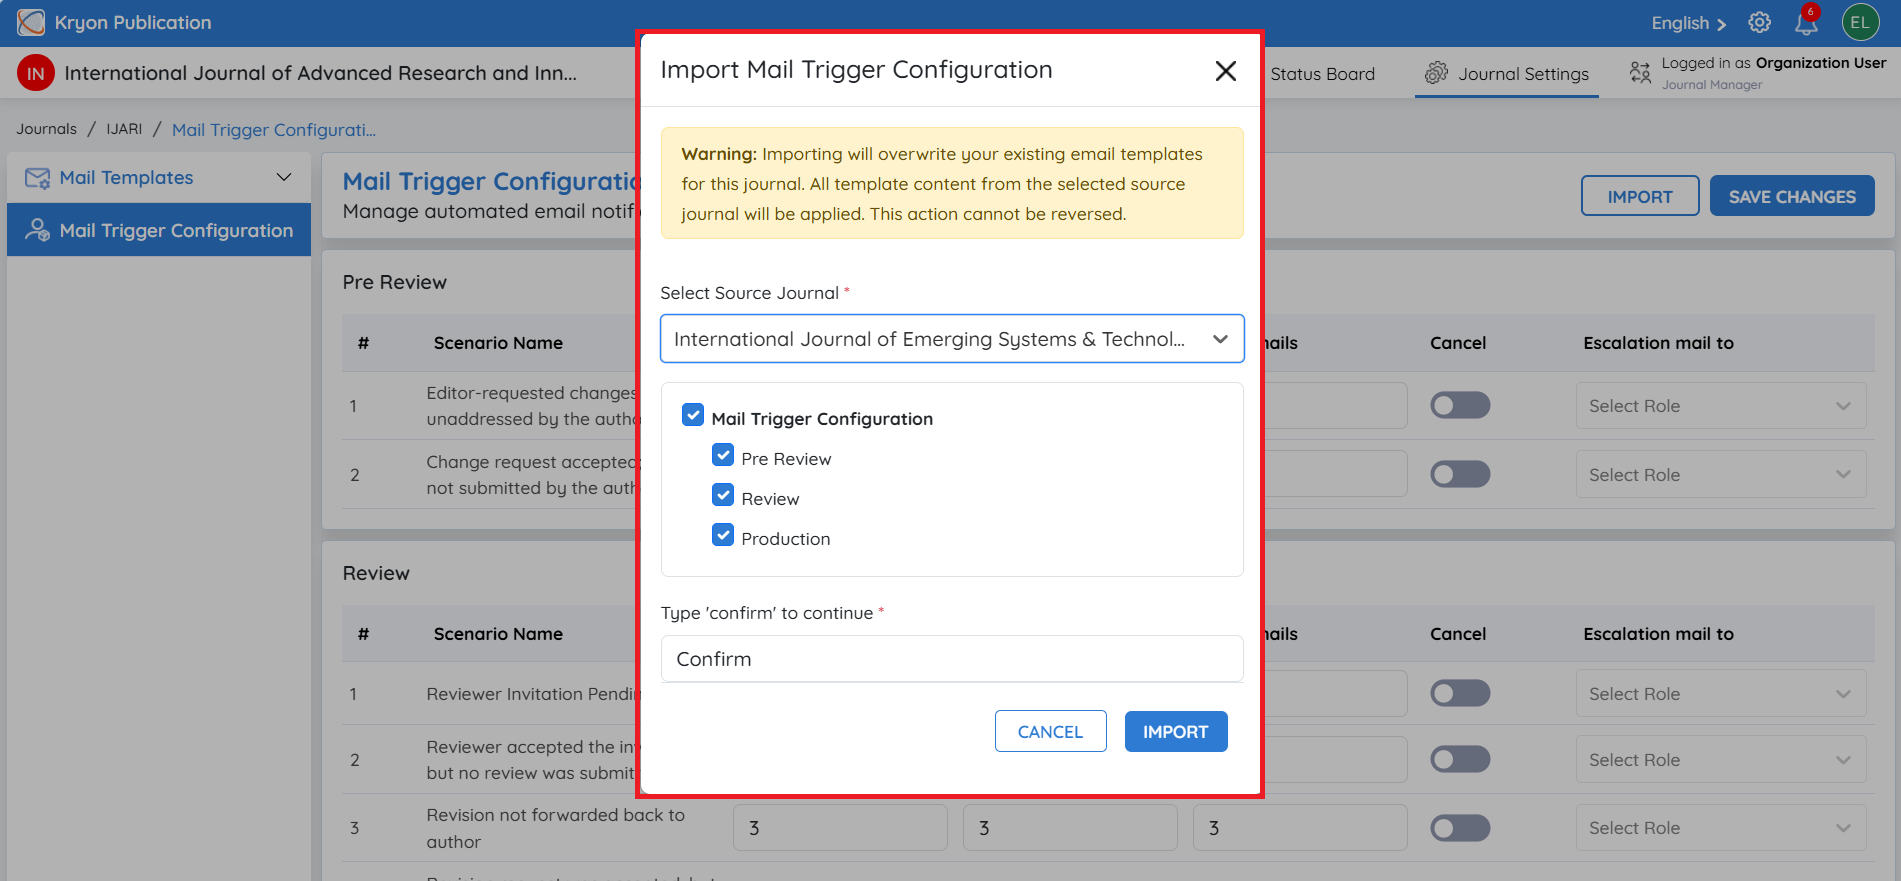The height and width of the screenshot is (881, 1901).
Task: Open Select Role for Reviewer accepted row
Action: 1720,760
